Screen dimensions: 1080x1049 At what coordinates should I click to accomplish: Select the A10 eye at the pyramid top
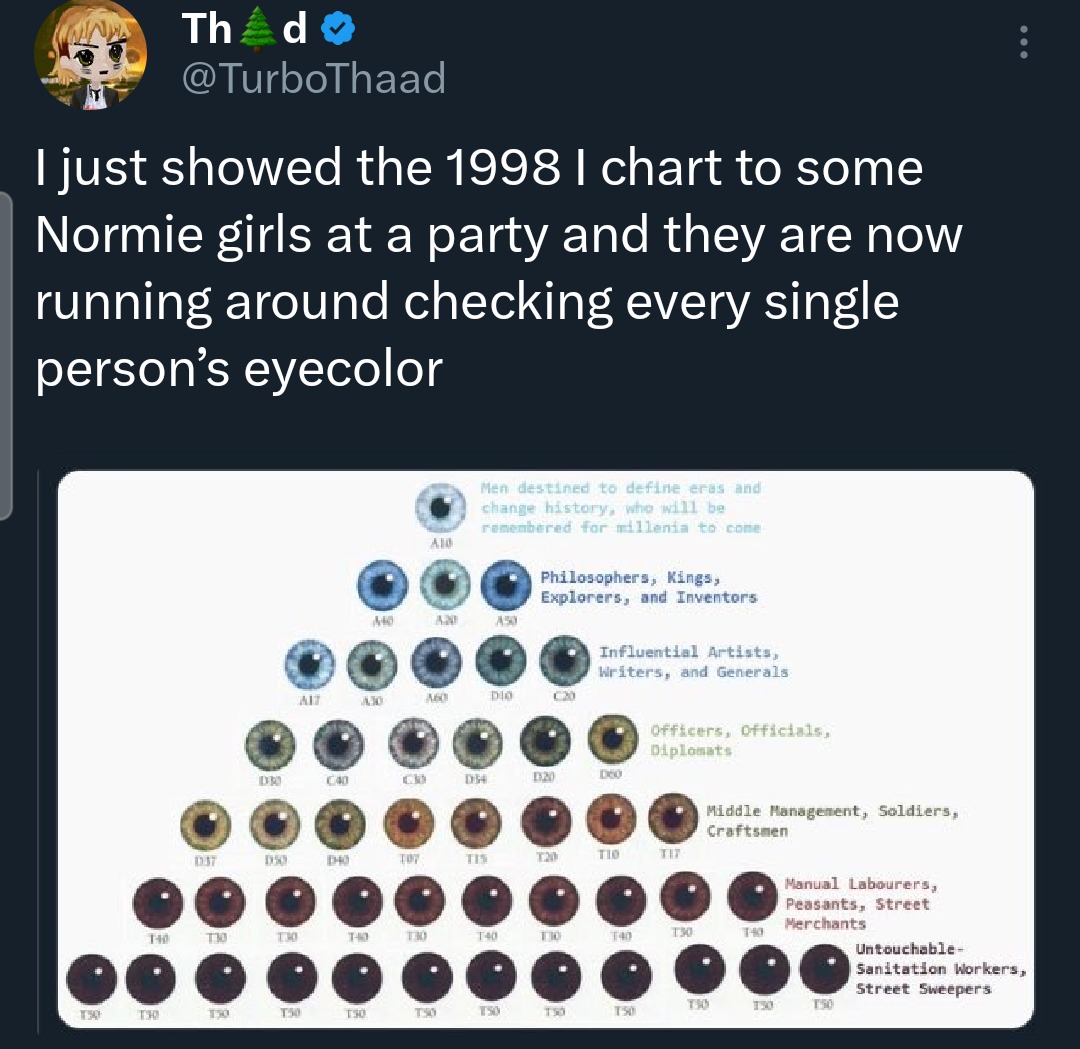coord(440,505)
